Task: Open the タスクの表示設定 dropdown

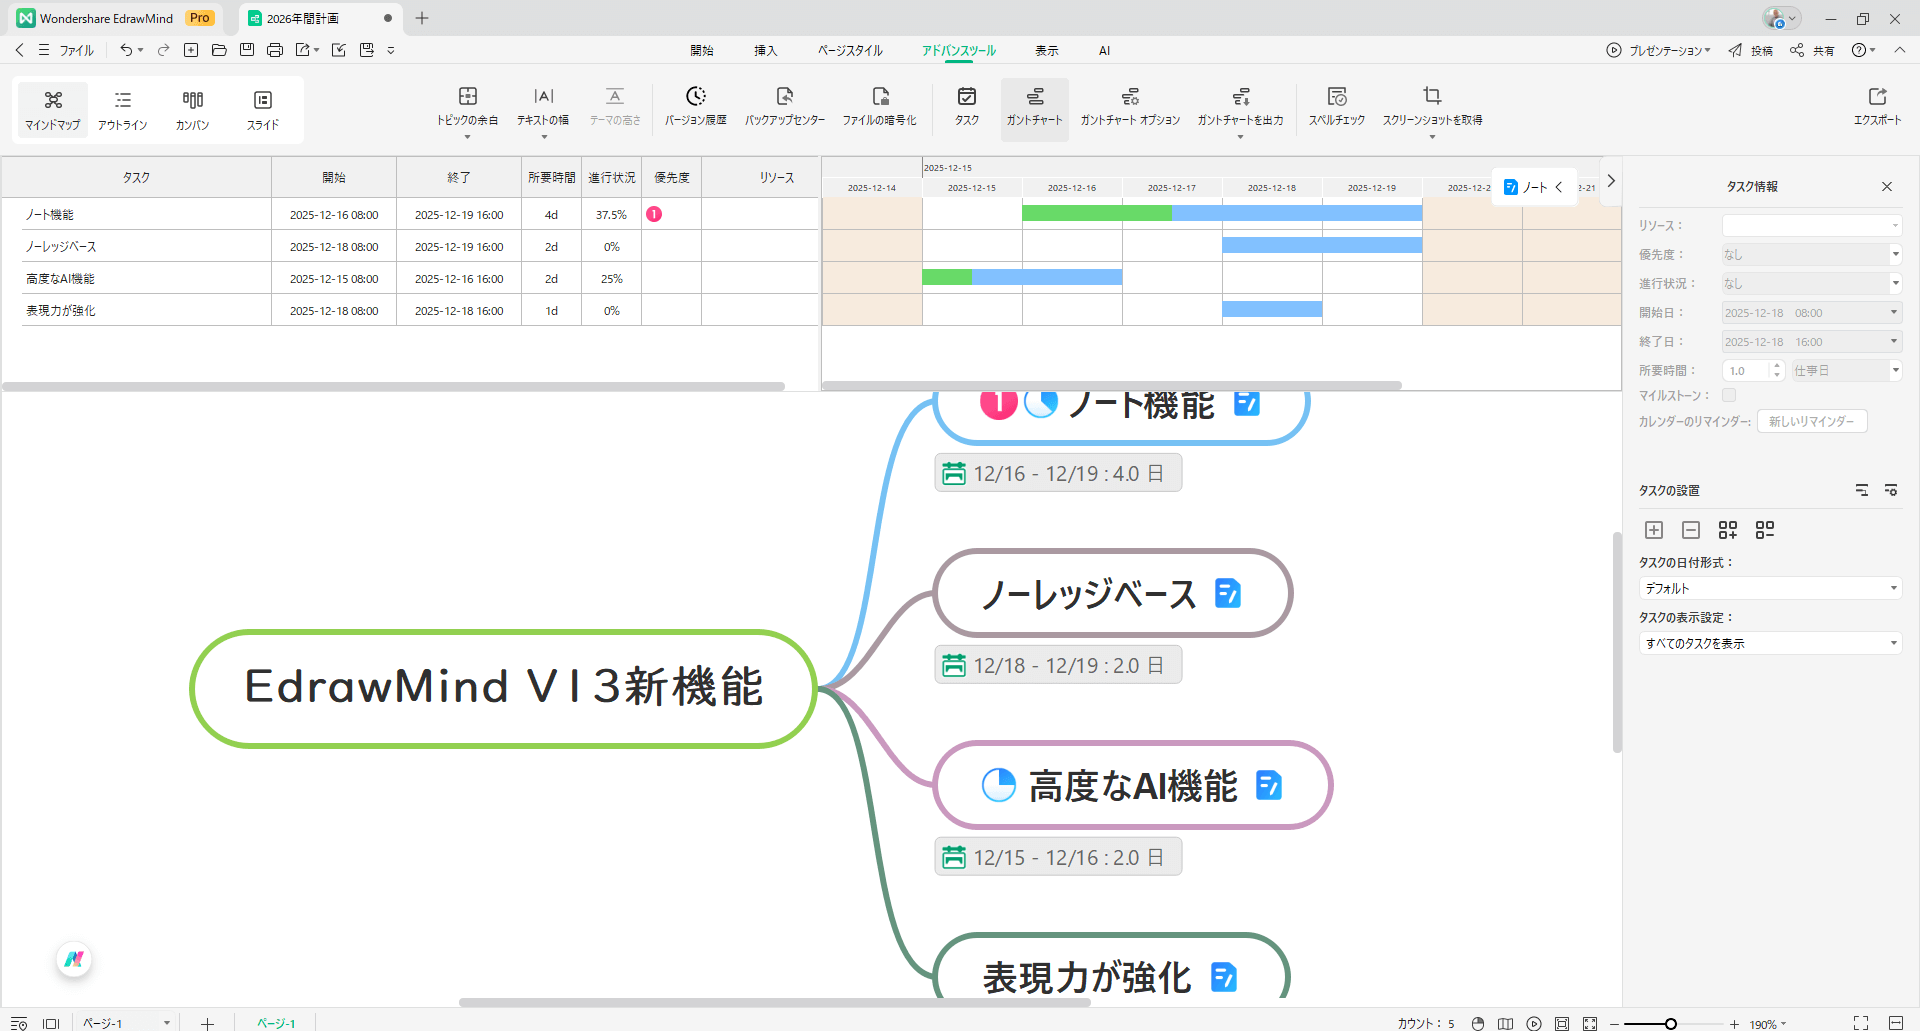Action: click(1769, 643)
